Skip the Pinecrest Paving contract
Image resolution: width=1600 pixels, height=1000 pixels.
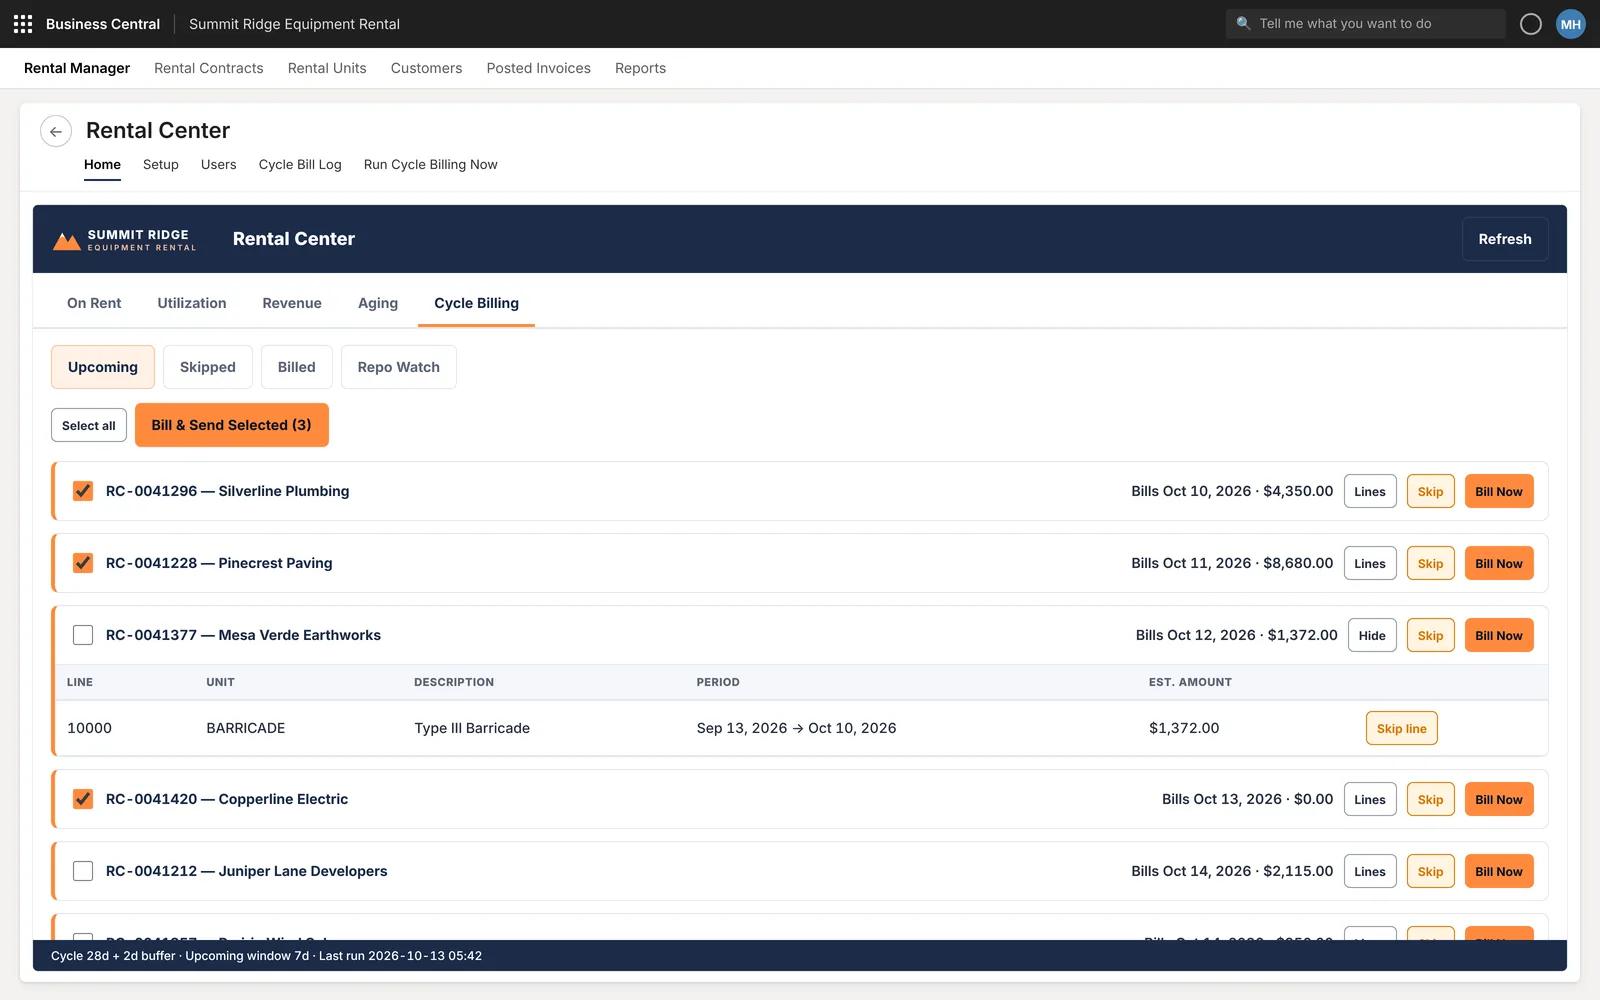(x=1431, y=563)
